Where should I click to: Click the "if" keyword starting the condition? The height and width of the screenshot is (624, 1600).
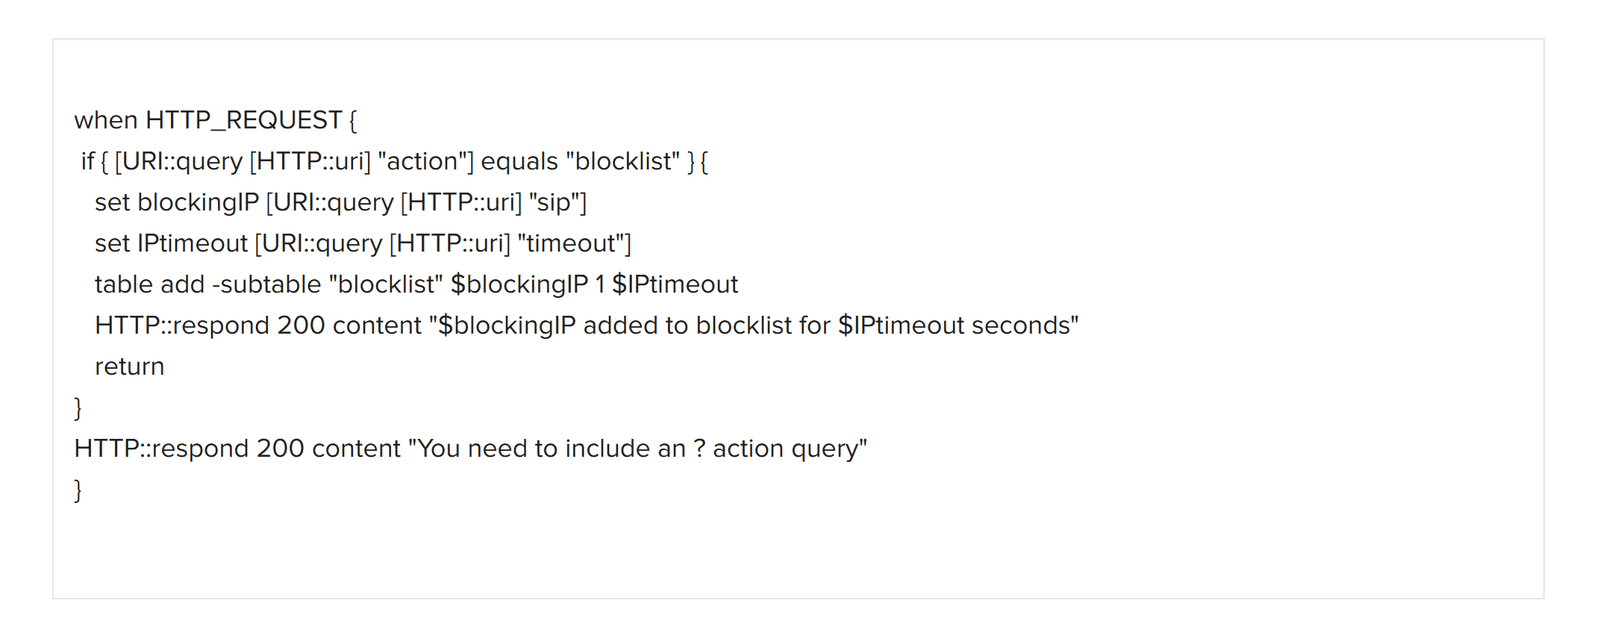coord(87,161)
